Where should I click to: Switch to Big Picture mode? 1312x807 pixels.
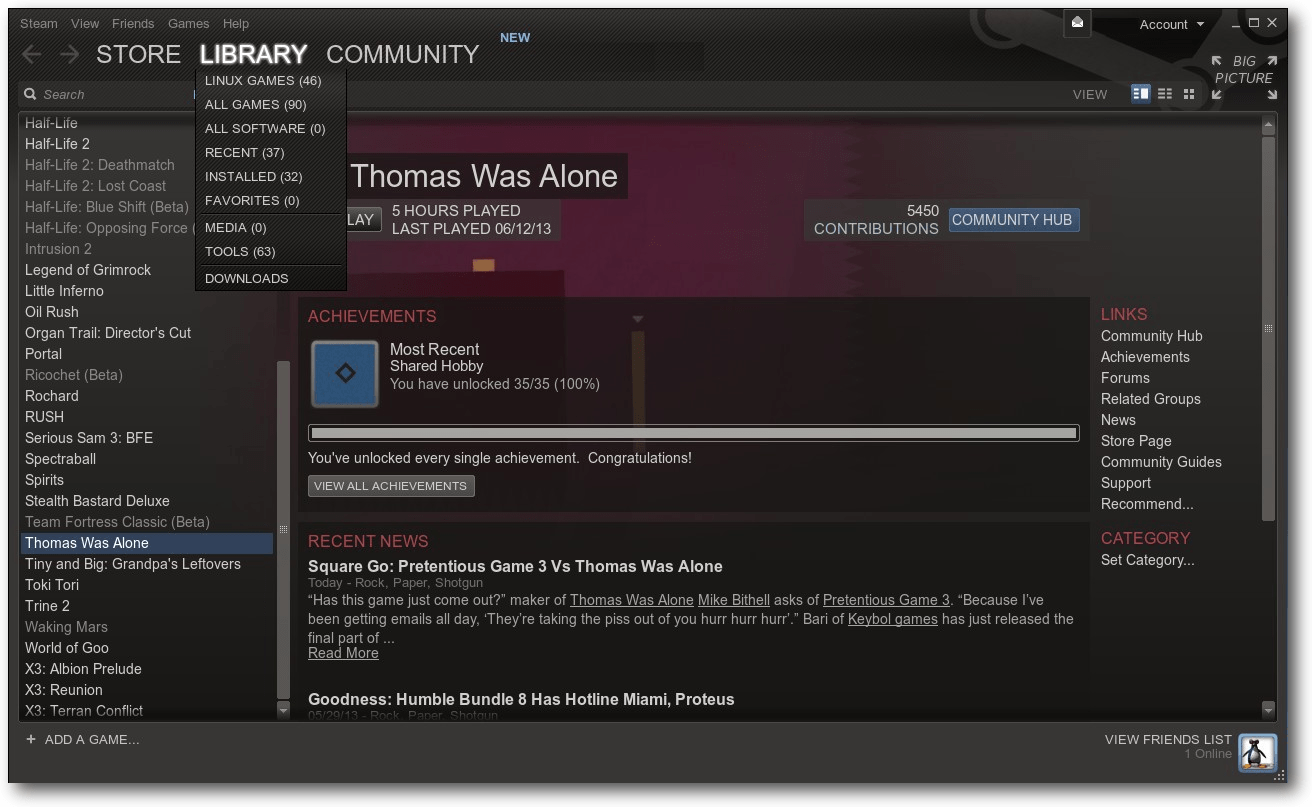coord(1244,77)
